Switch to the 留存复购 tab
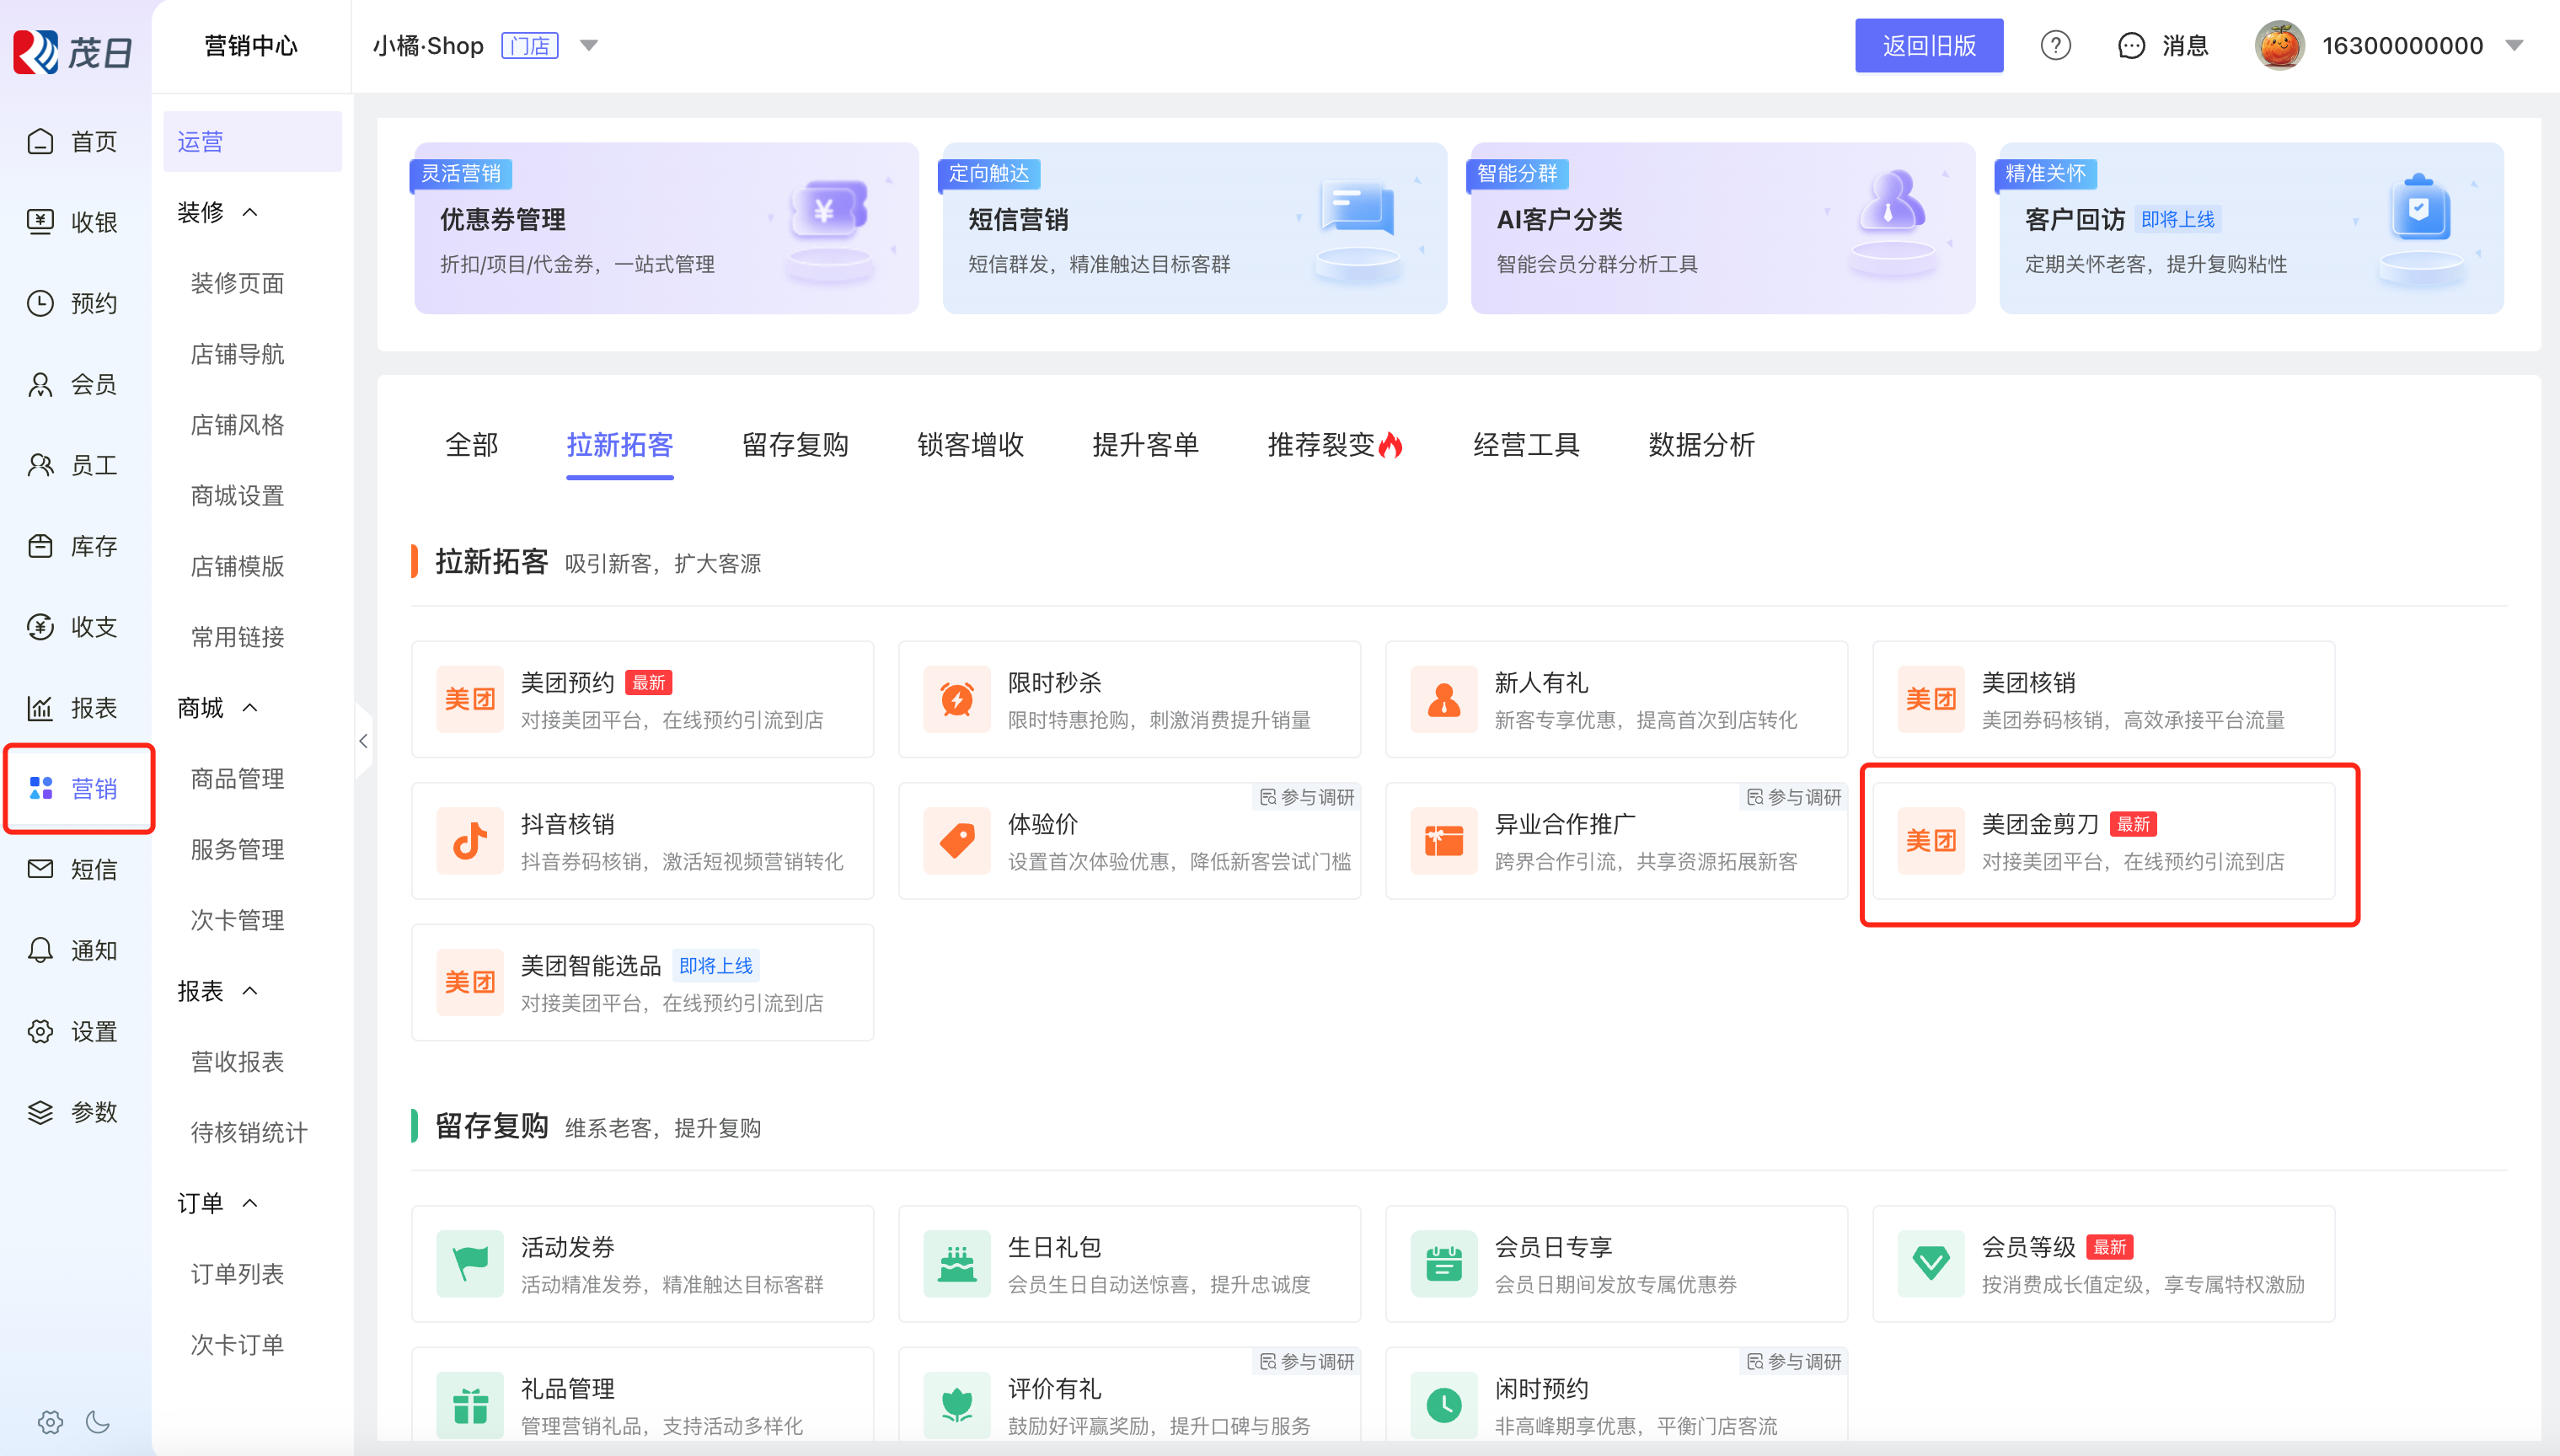This screenshot has height=1456, width=2560. pyautogui.click(x=795, y=445)
